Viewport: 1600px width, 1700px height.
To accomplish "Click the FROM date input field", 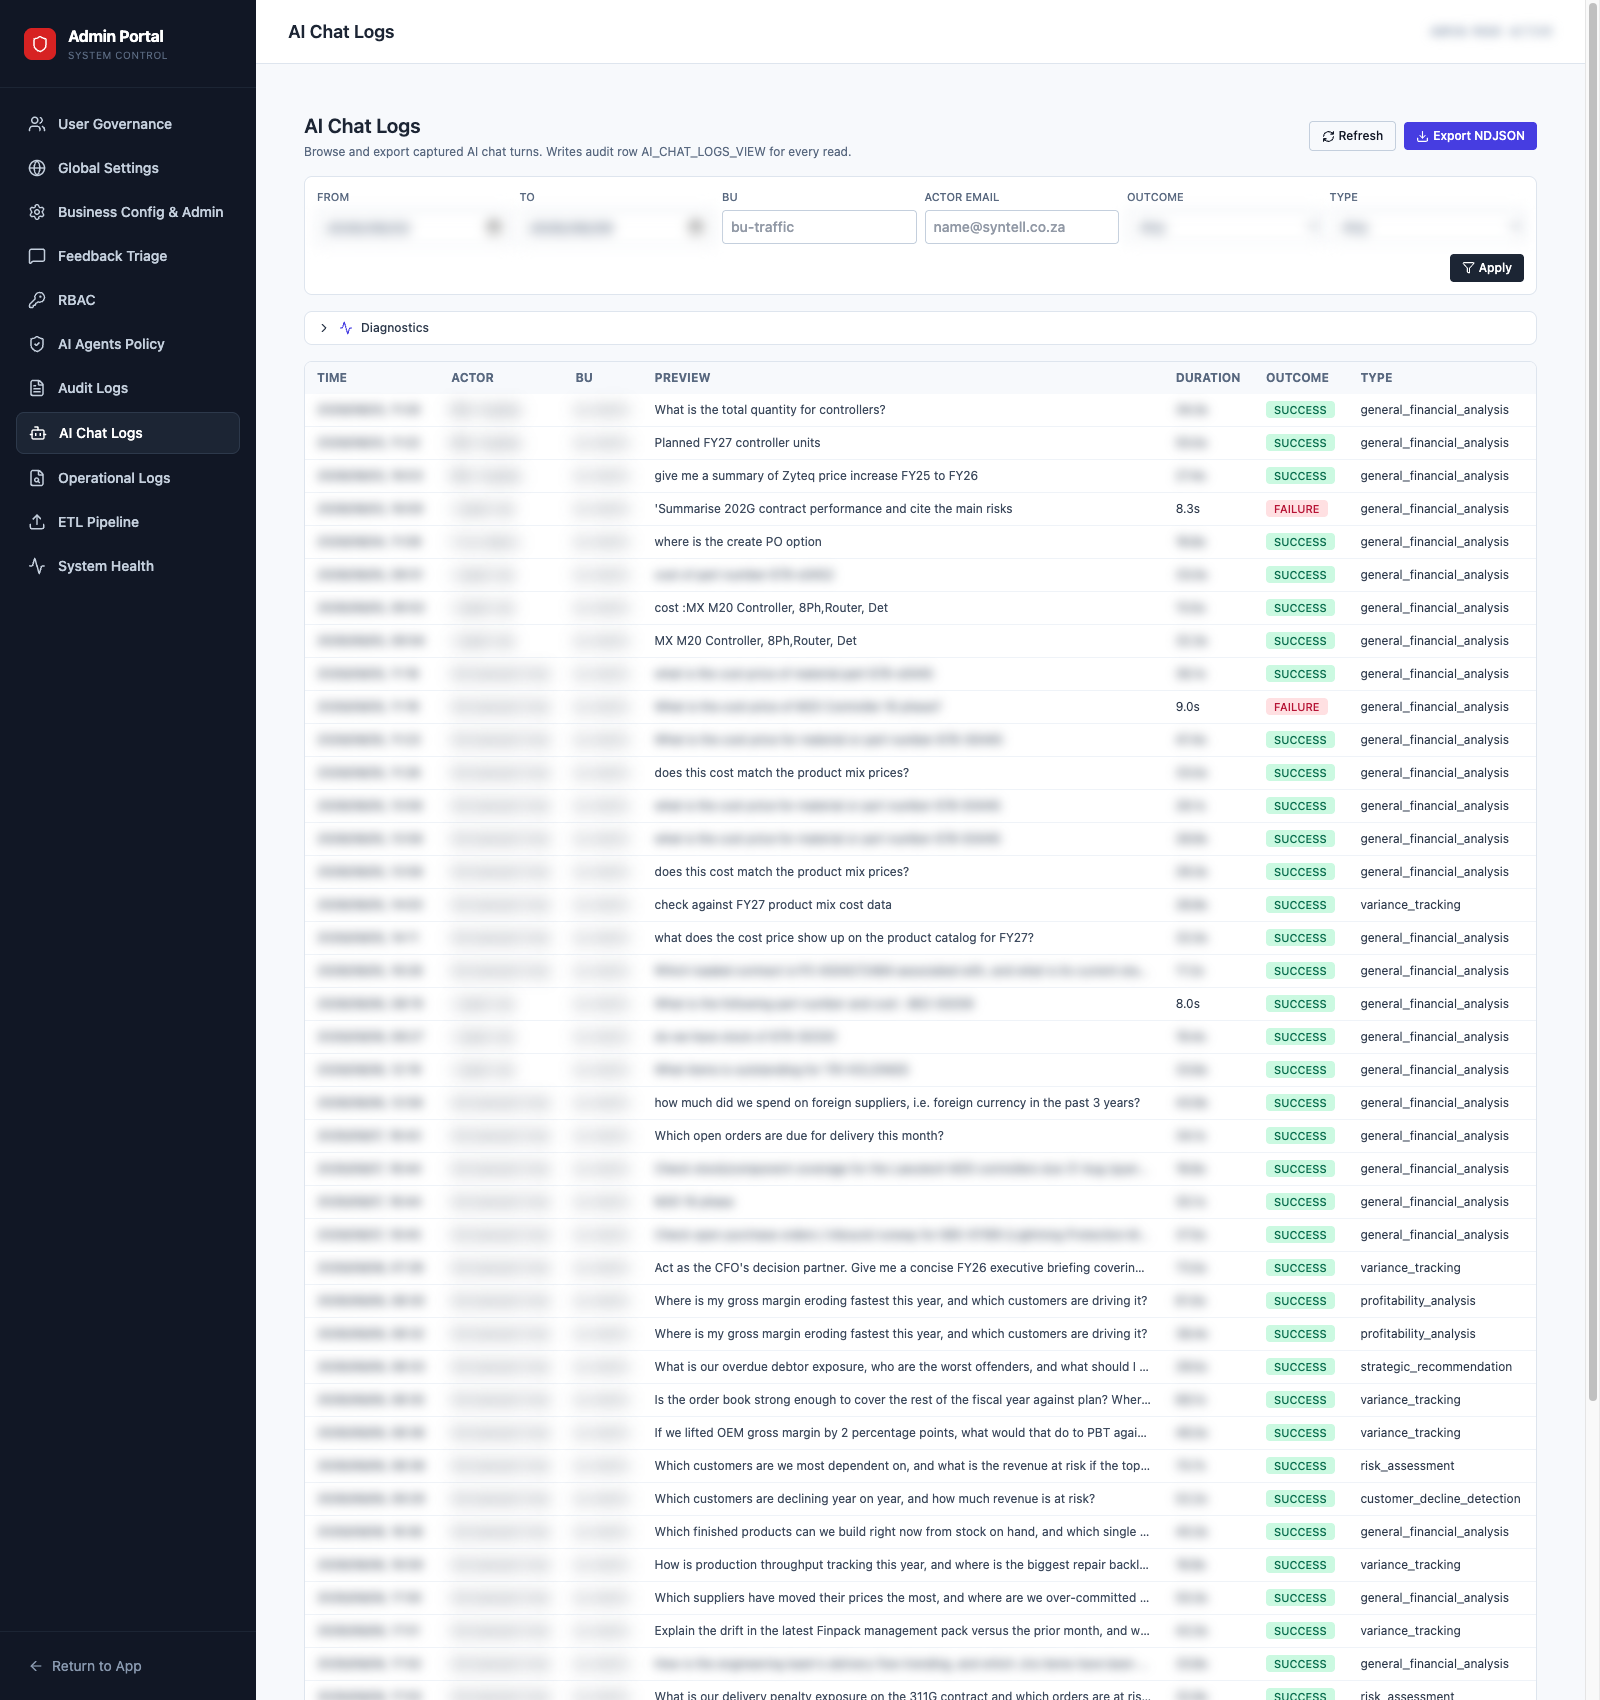I will pyautogui.click(x=413, y=227).
